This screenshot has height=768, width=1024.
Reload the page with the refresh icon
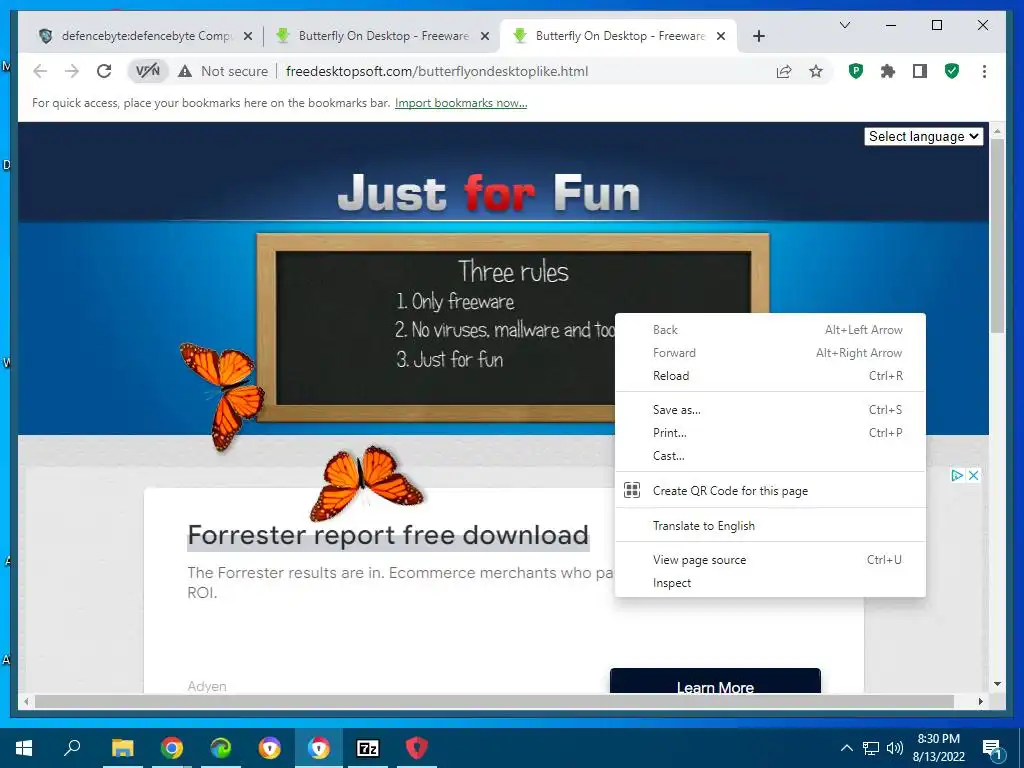pos(104,71)
